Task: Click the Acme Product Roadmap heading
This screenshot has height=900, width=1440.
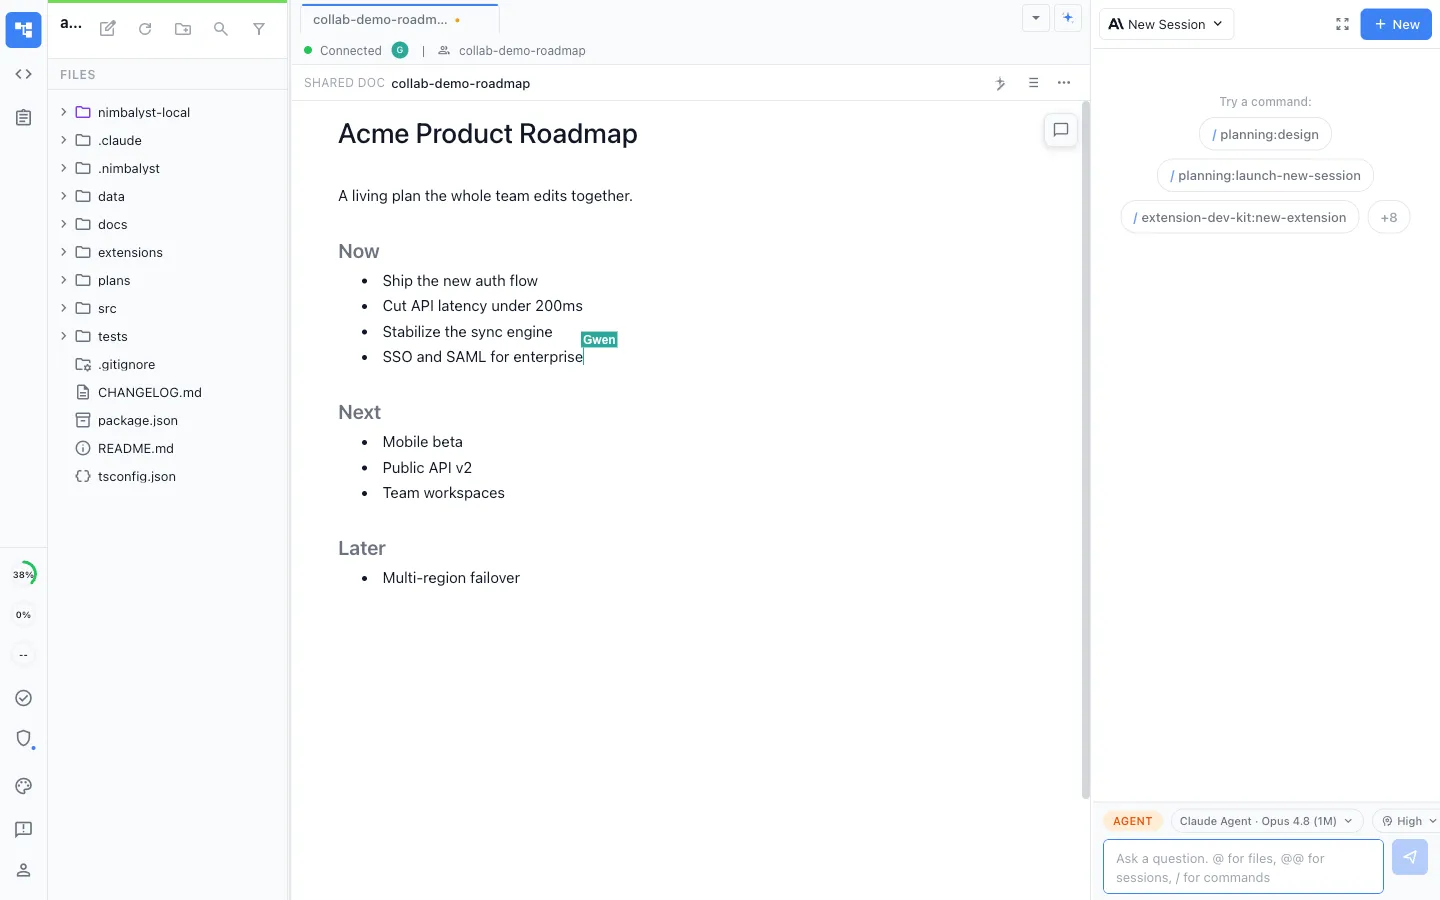Action: 488,134
